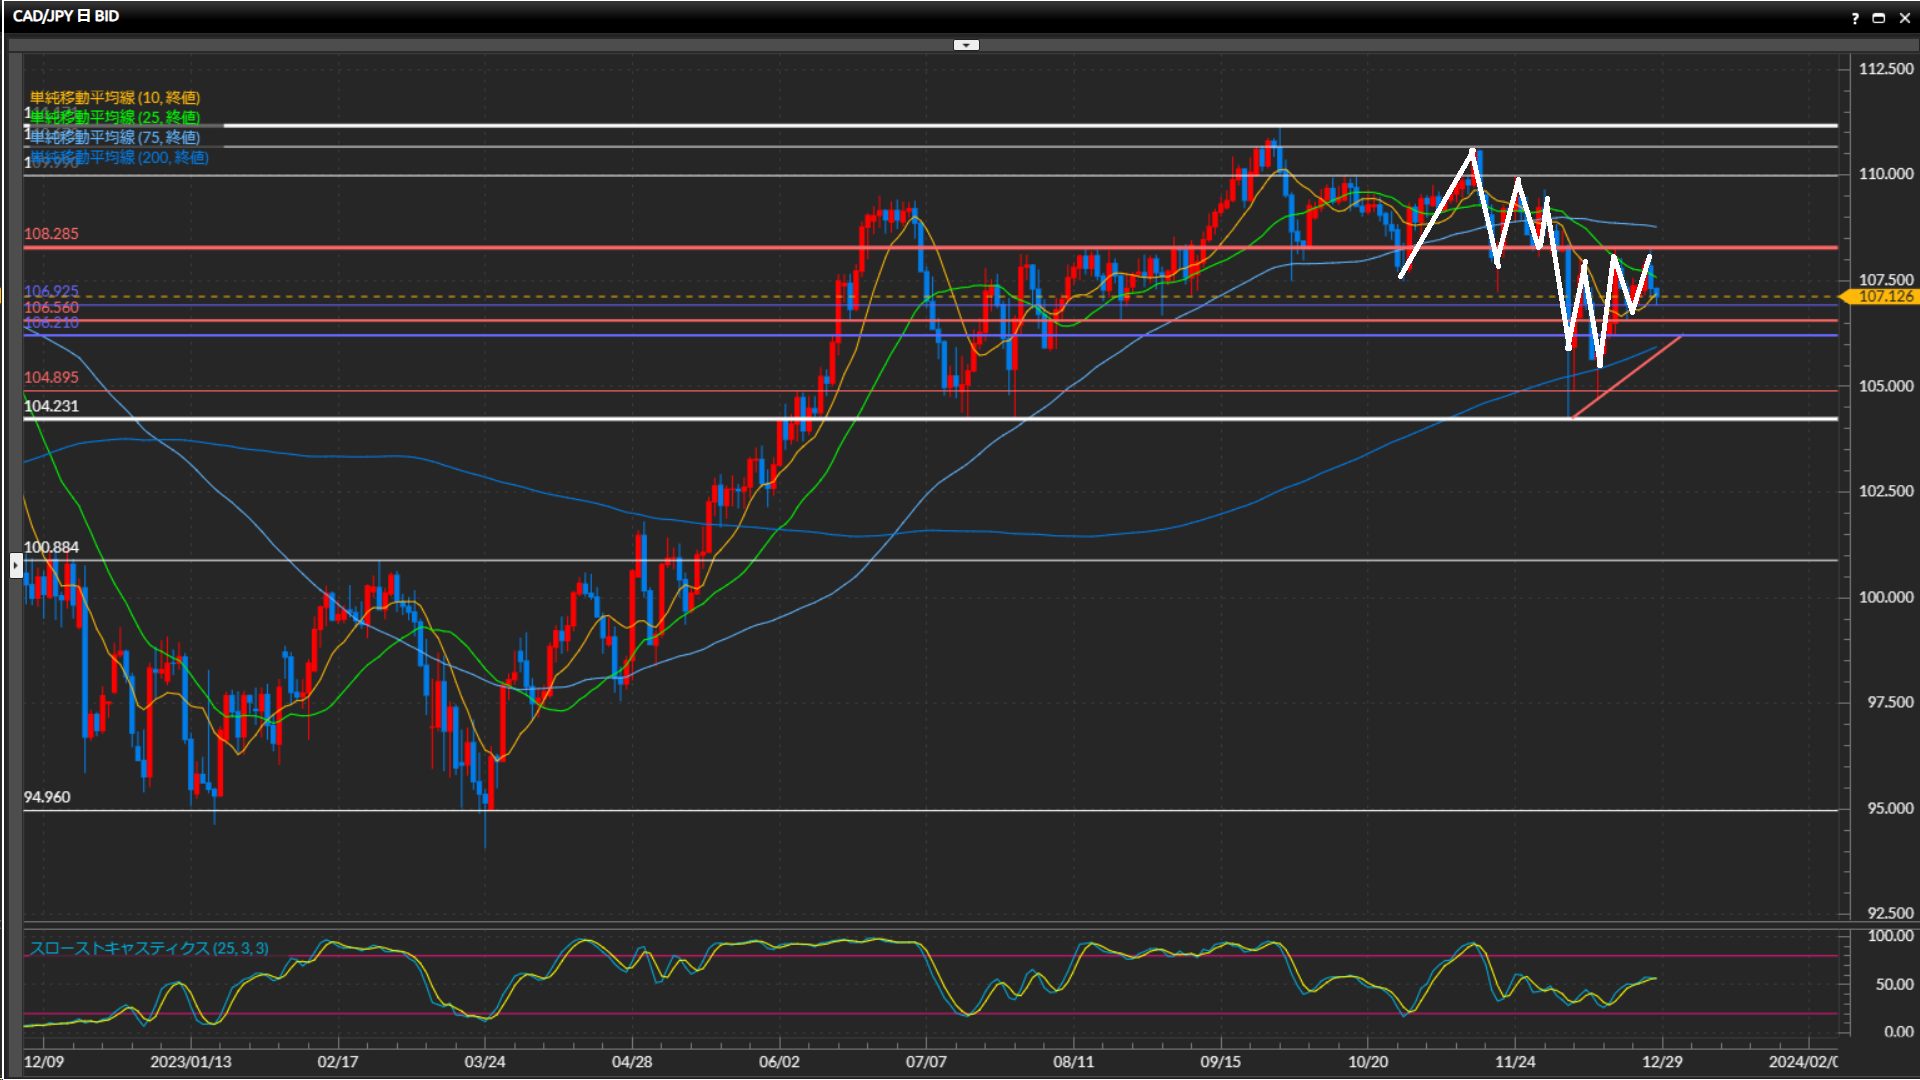Click the 09/15 date on time axis
Image resolution: width=1920 pixels, height=1080 pixels.
pyautogui.click(x=1220, y=1061)
